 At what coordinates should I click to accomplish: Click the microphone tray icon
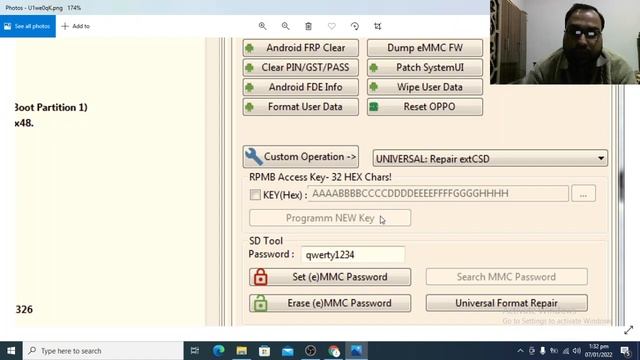coord(542,351)
